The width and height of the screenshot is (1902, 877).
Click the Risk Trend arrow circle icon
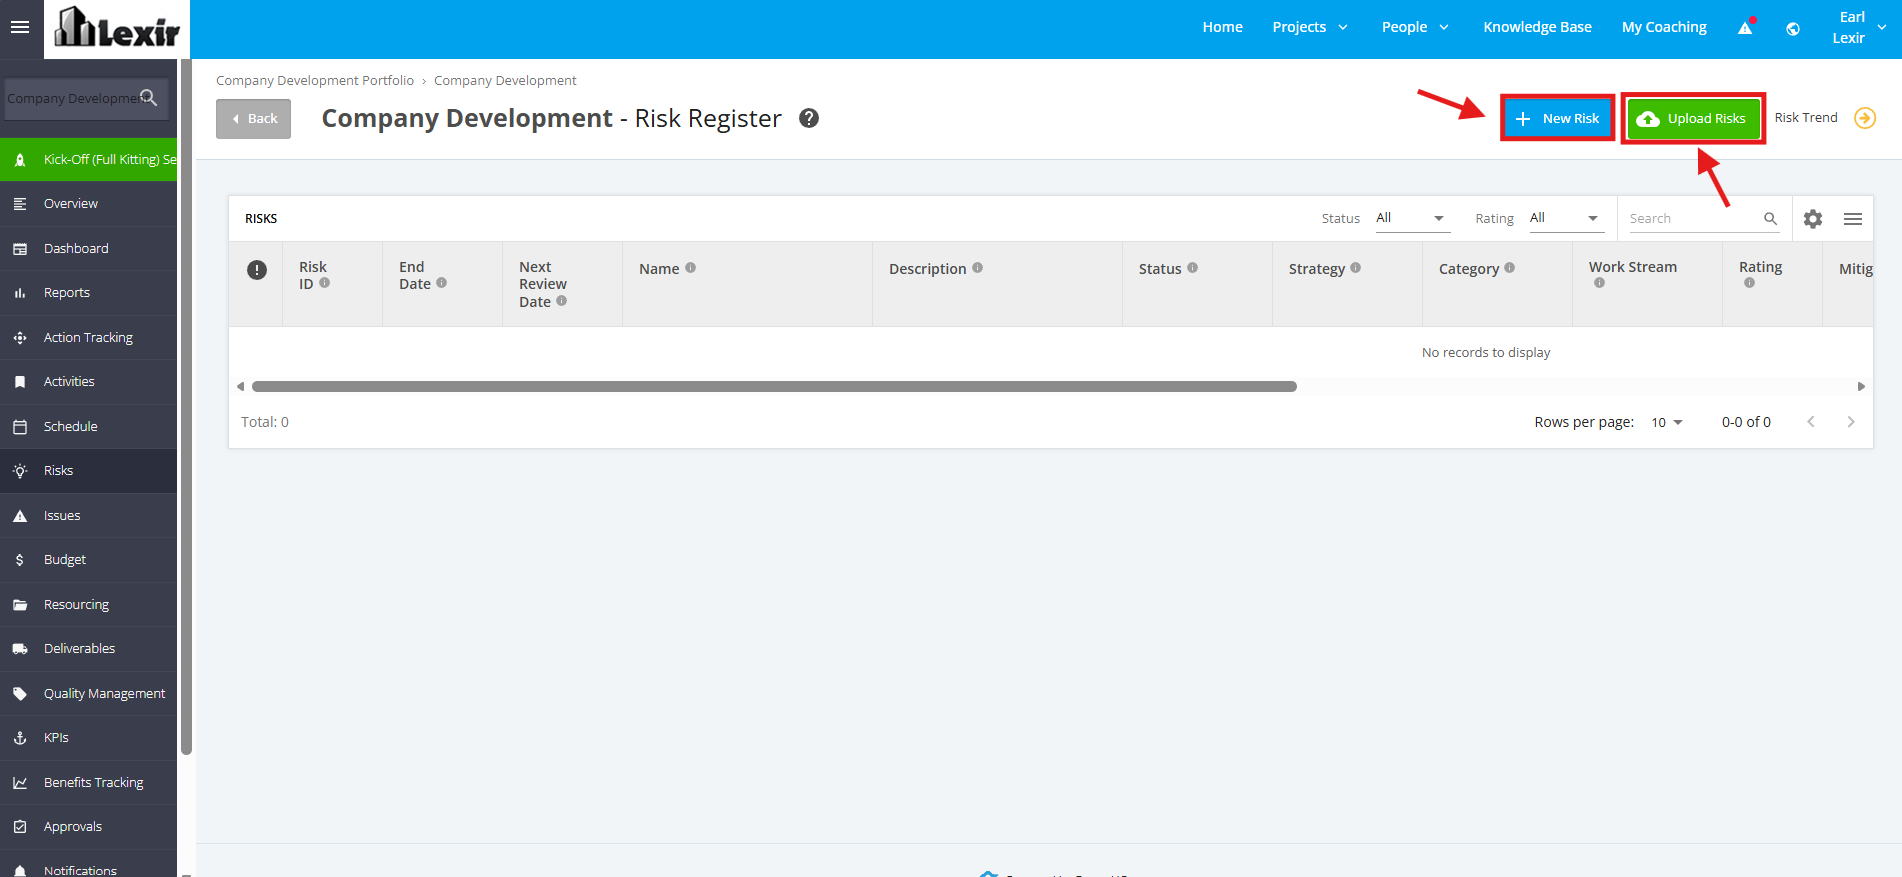[1865, 118]
